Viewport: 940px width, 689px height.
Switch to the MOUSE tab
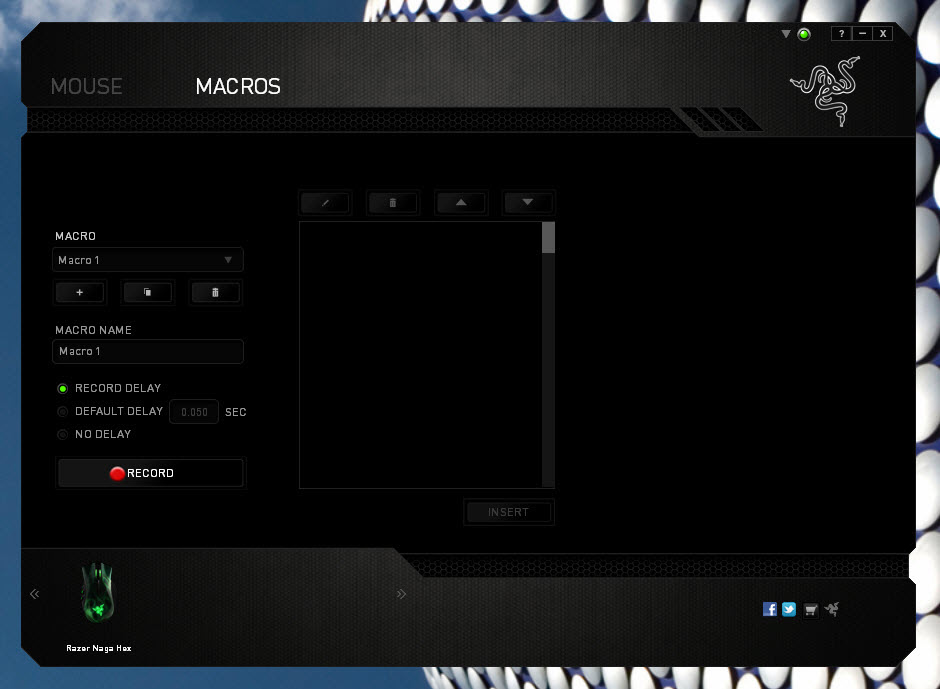click(x=86, y=86)
